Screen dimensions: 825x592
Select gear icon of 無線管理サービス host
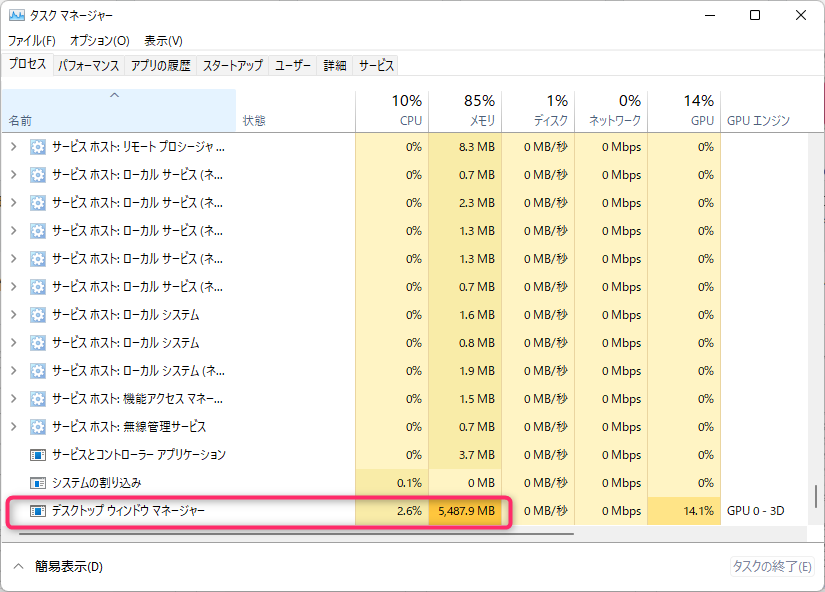point(37,427)
